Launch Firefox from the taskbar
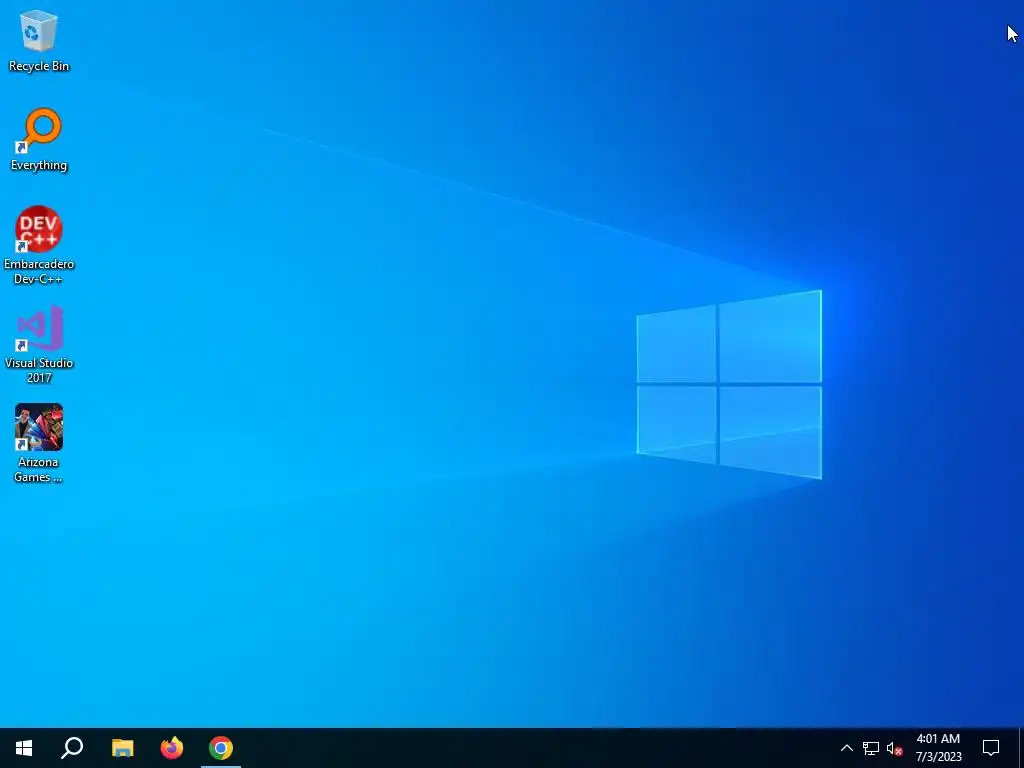The width and height of the screenshot is (1024, 768). click(x=172, y=748)
